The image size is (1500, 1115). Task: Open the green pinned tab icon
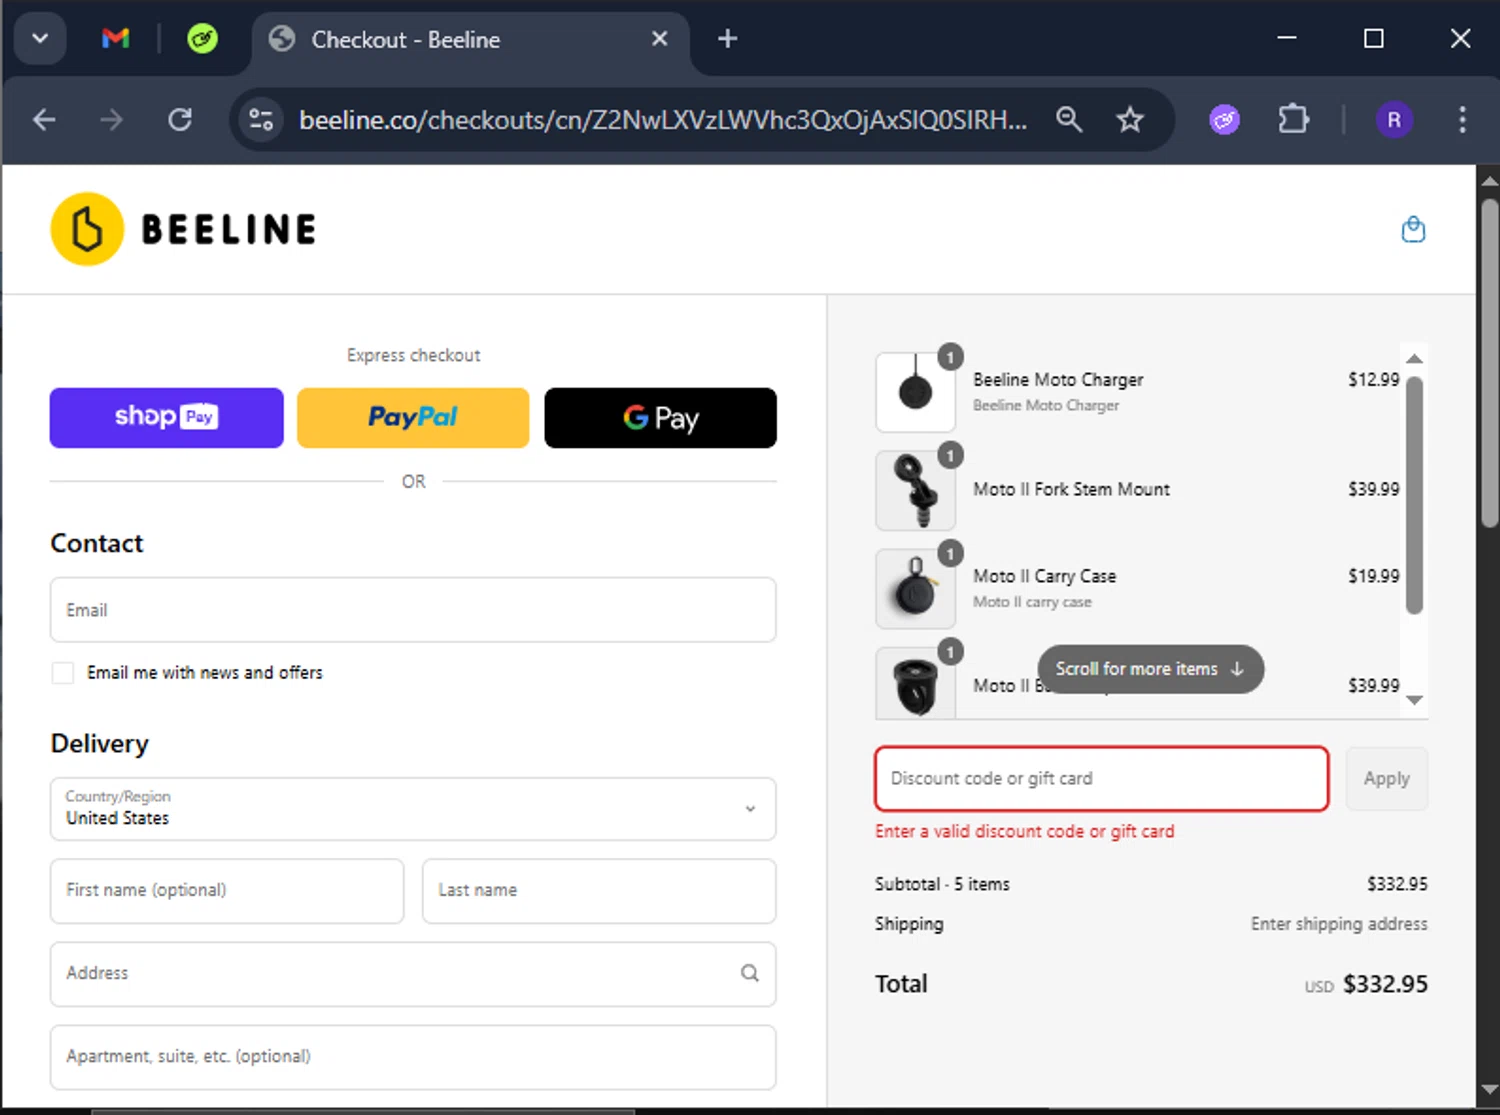202,39
